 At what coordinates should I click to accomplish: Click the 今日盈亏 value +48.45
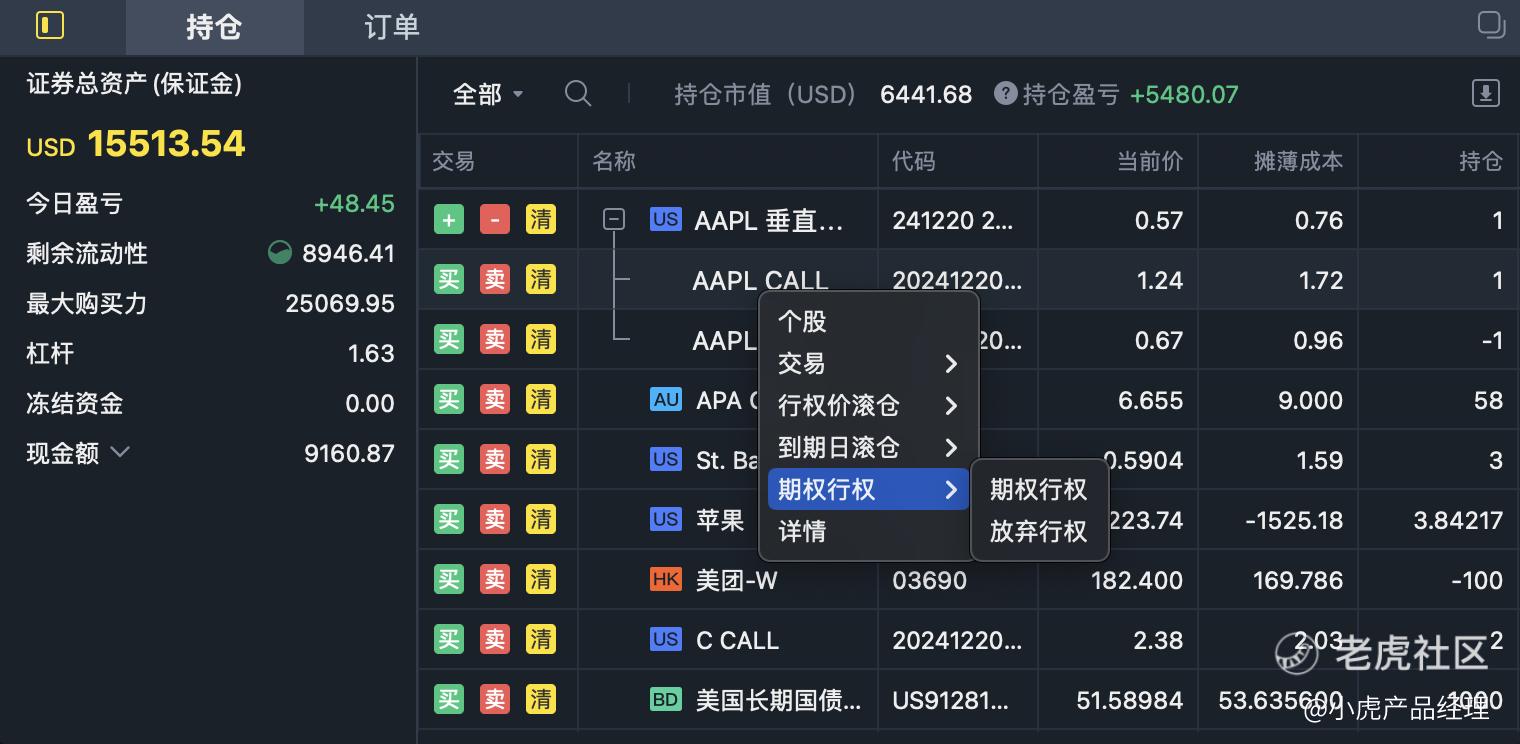click(354, 203)
